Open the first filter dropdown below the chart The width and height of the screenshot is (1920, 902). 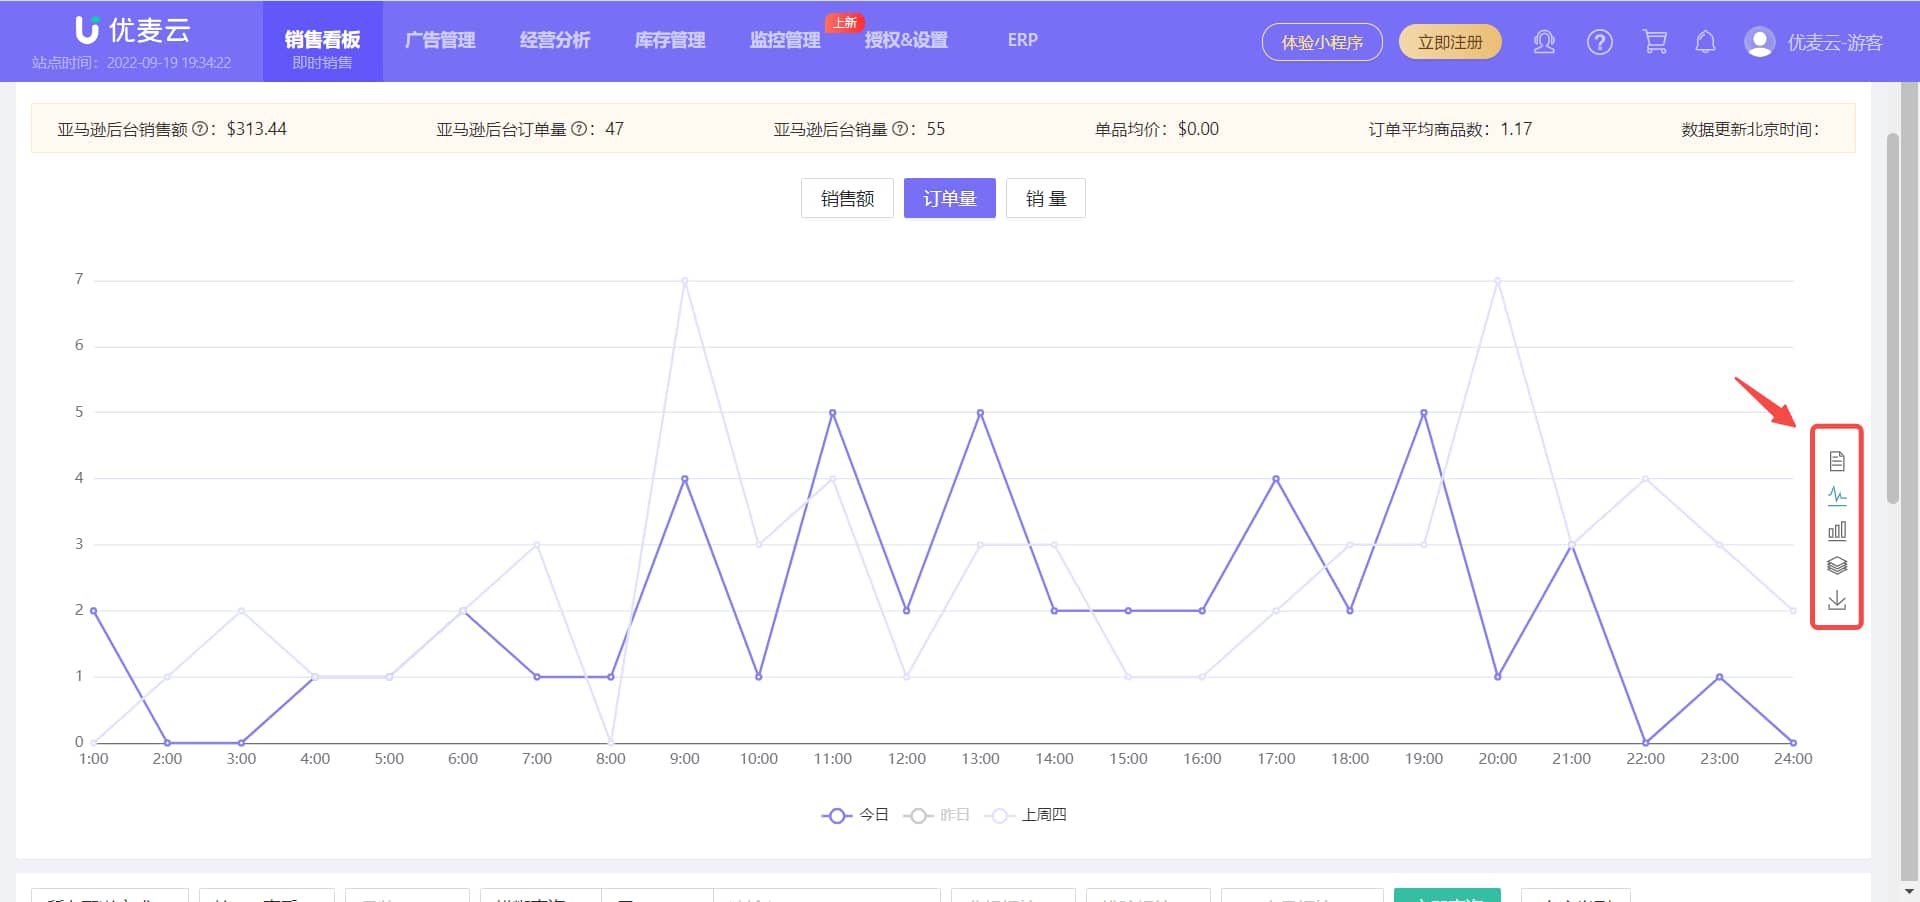point(108,896)
